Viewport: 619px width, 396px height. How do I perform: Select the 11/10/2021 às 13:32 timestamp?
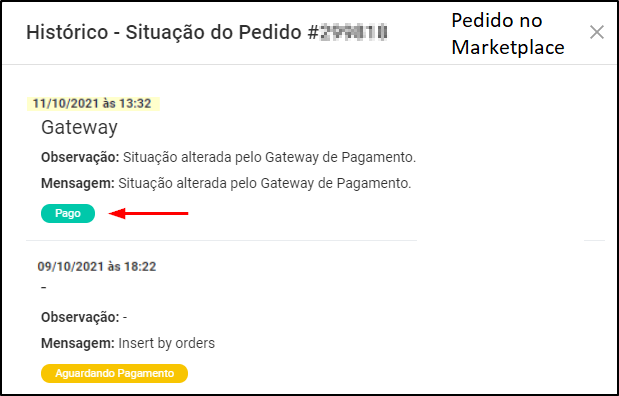click(x=92, y=104)
